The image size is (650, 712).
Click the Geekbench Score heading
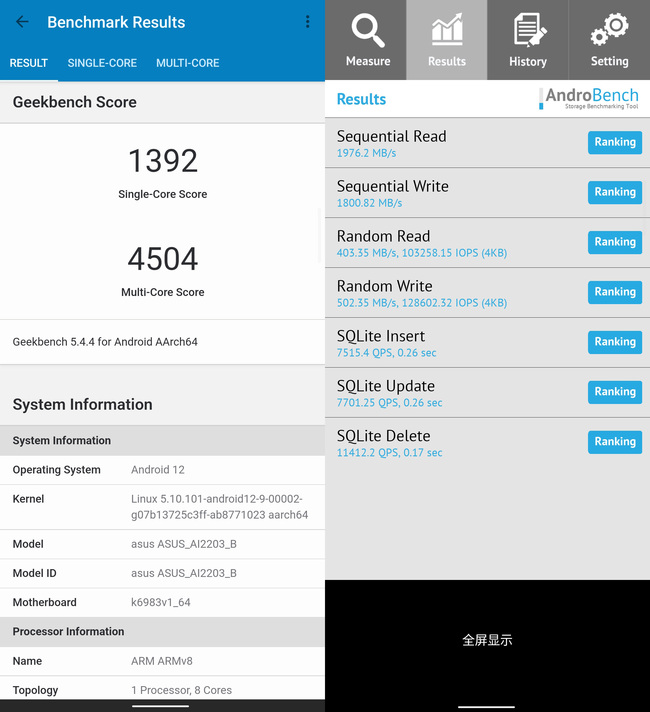[74, 102]
